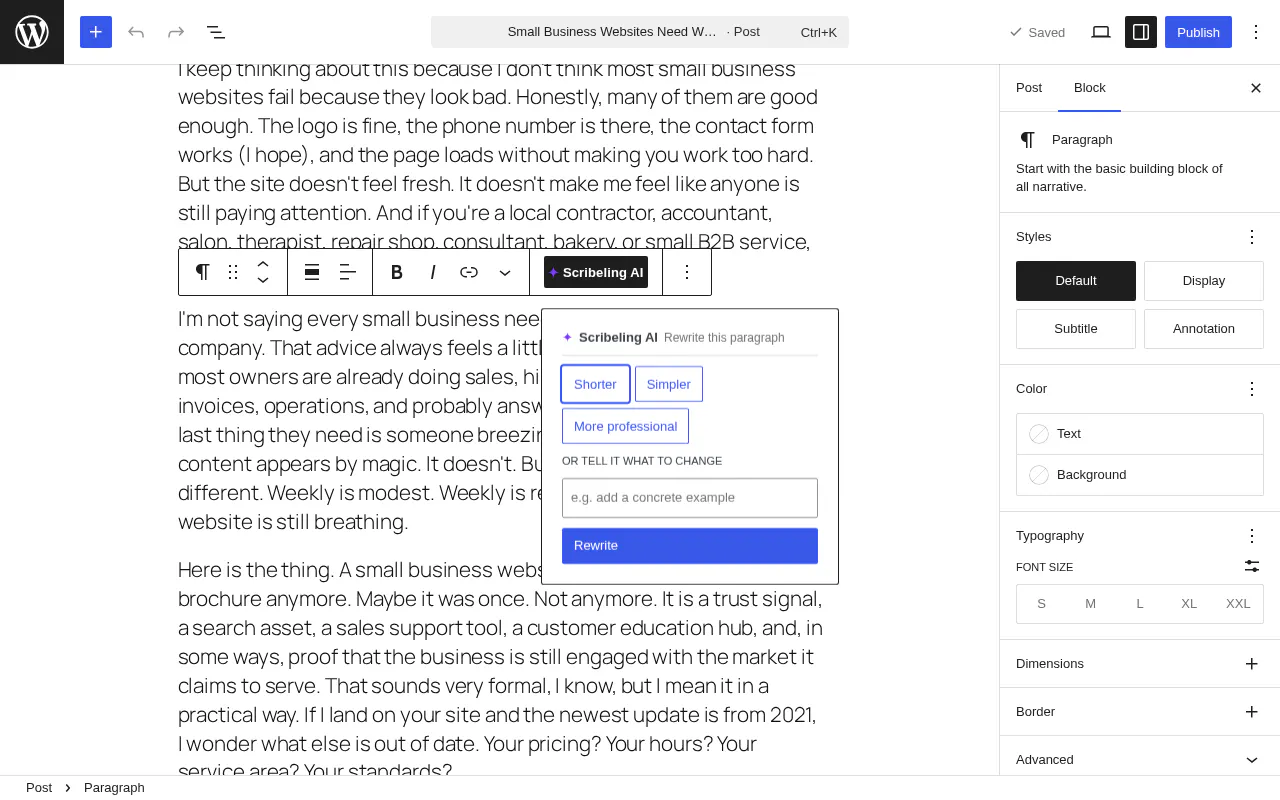Insert a link in the paragraph

(469, 272)
